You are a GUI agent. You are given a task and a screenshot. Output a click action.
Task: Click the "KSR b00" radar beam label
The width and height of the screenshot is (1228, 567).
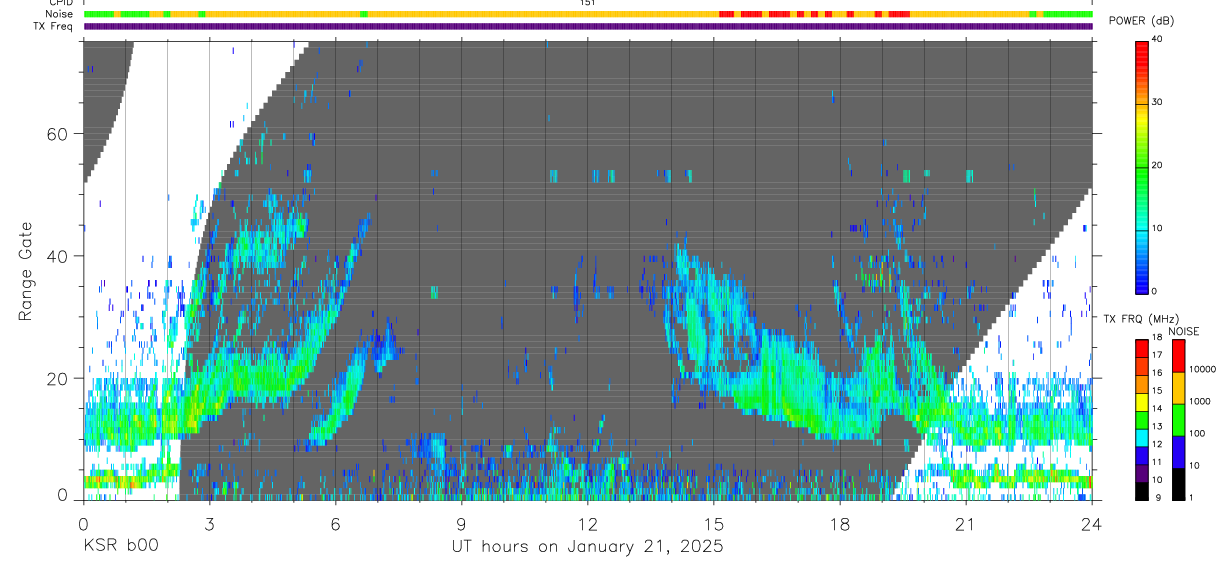120,547
